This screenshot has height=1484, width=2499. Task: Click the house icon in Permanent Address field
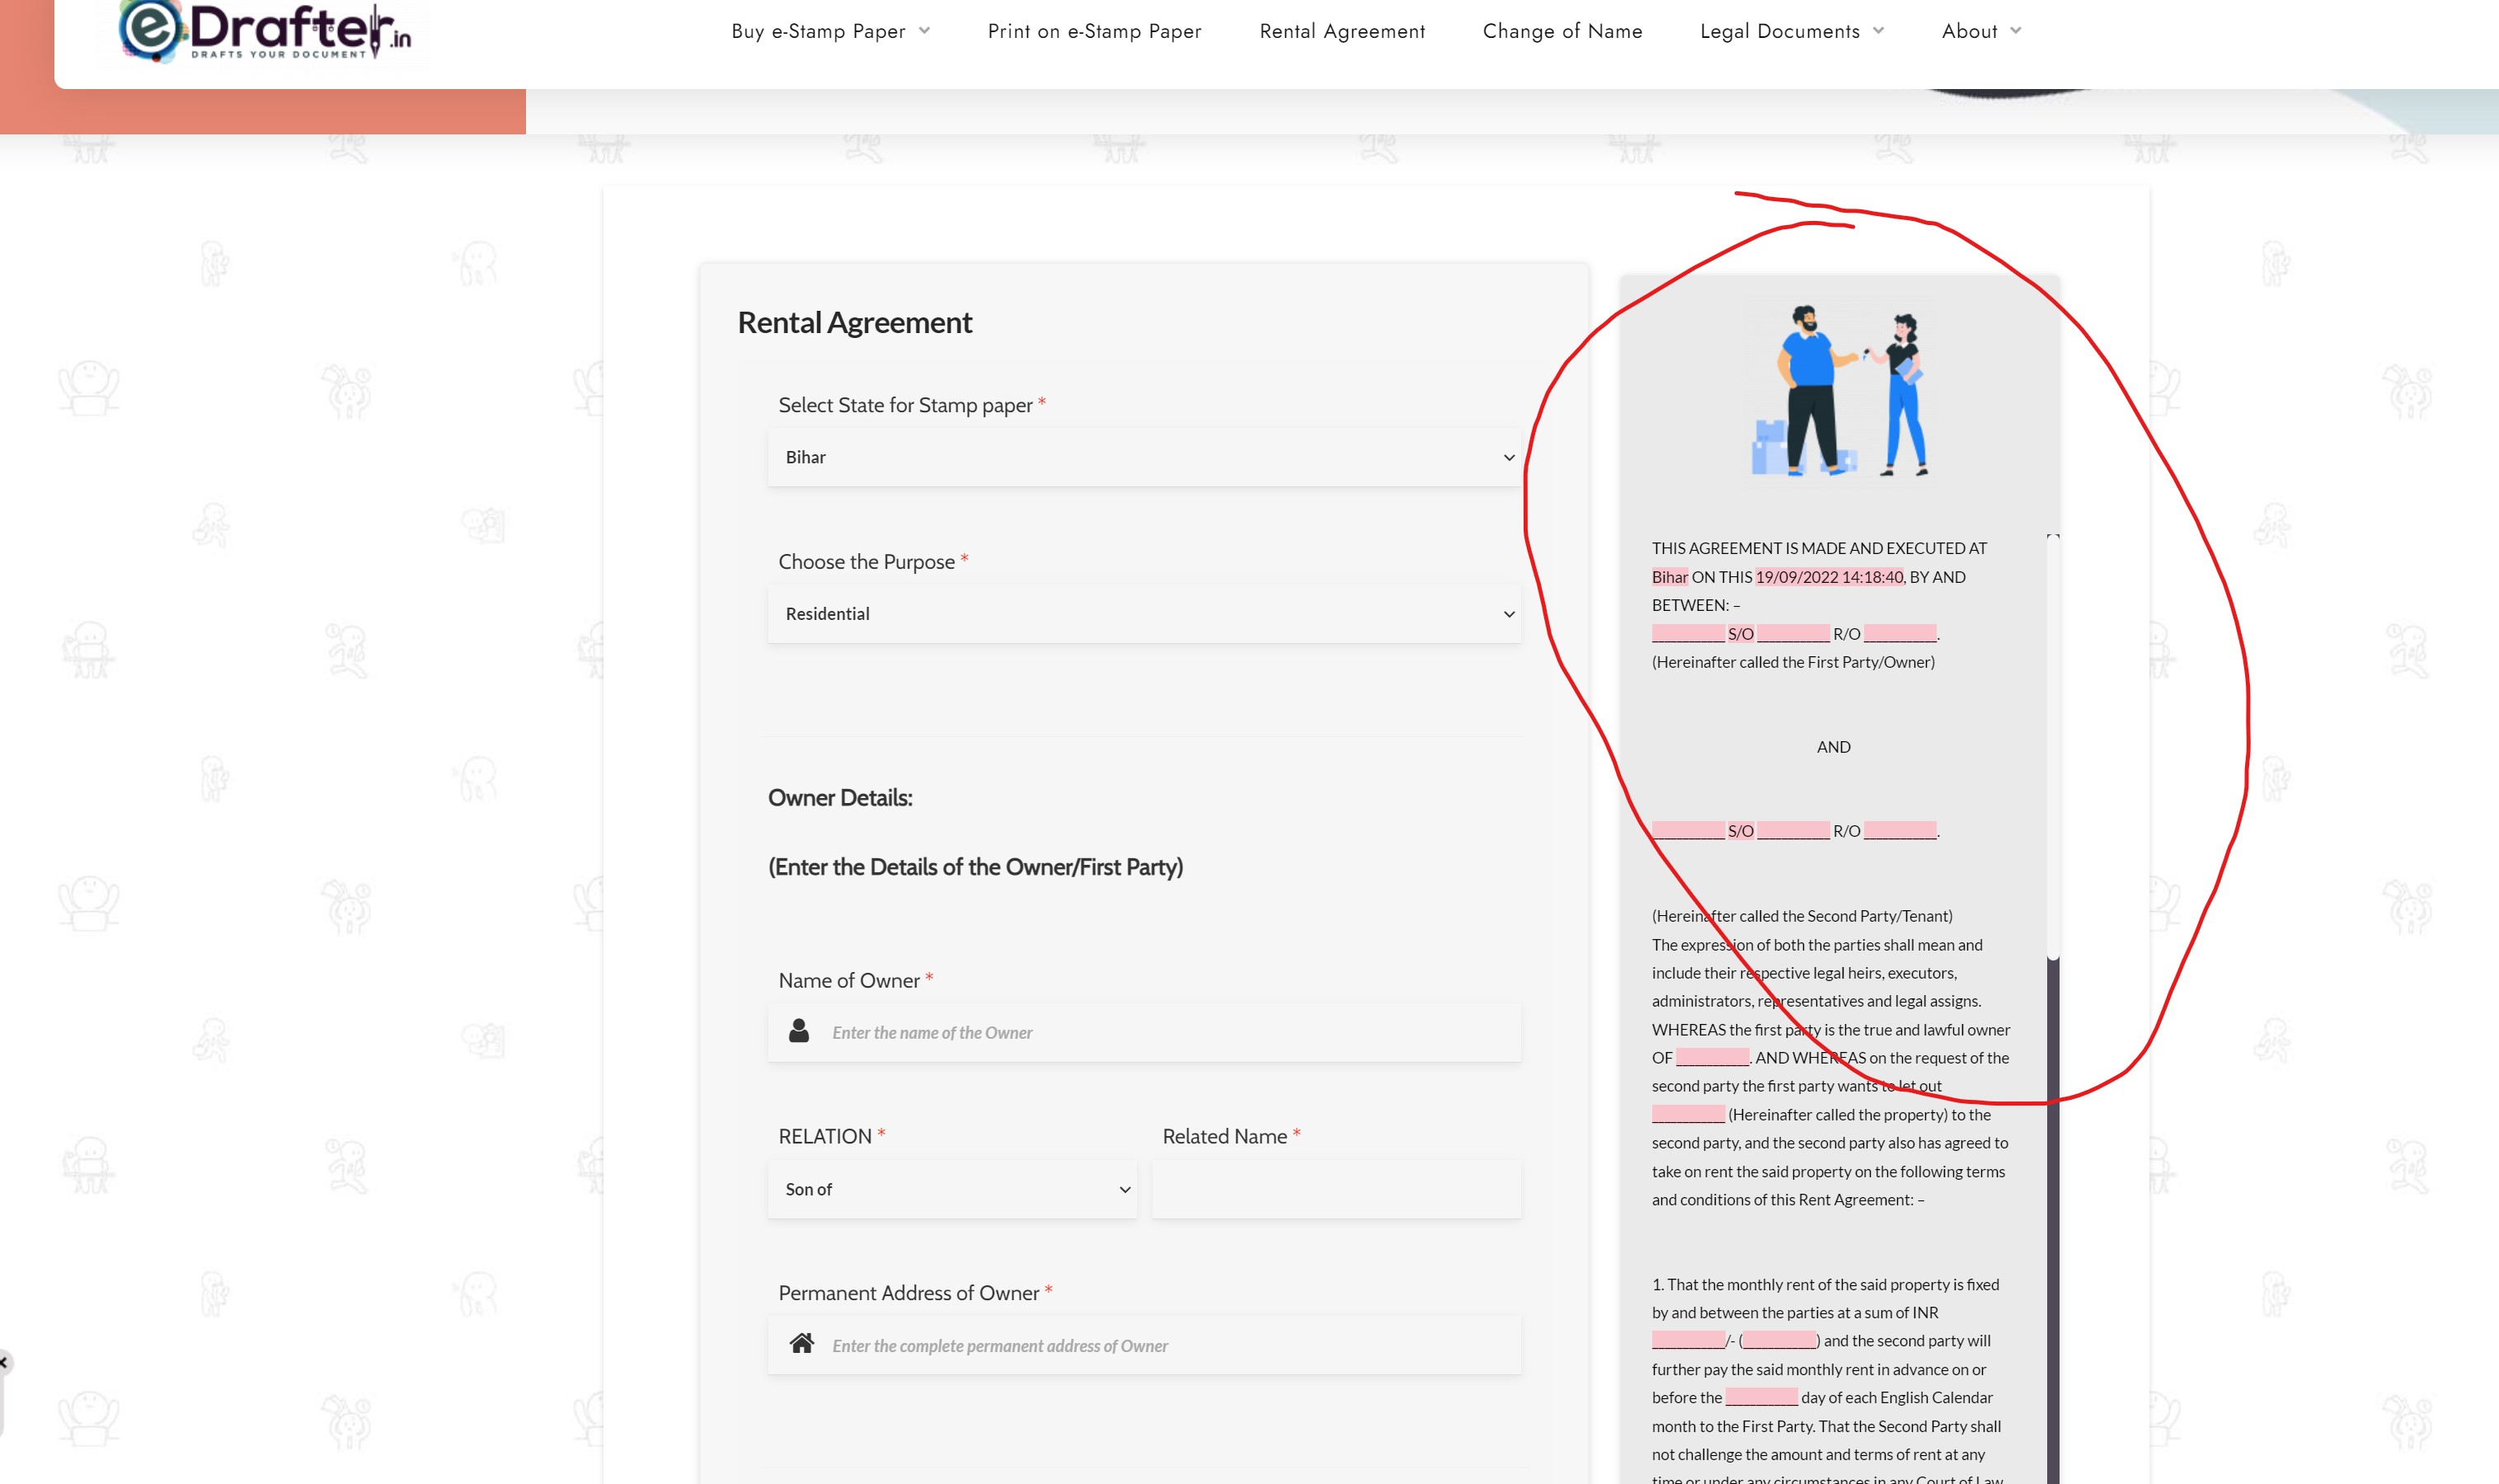point(801,1344)
